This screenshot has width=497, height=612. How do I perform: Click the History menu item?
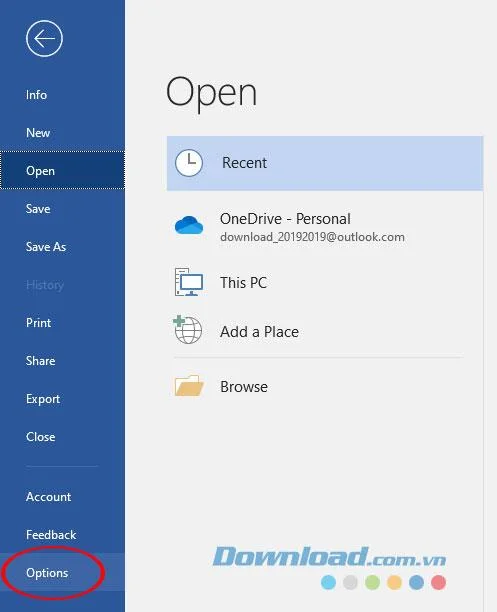(62, 285)
